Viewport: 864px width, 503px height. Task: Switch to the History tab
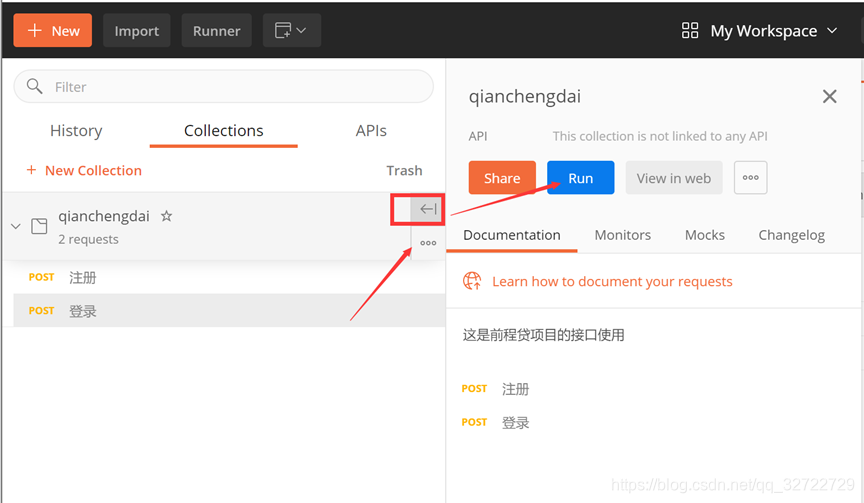76,131
